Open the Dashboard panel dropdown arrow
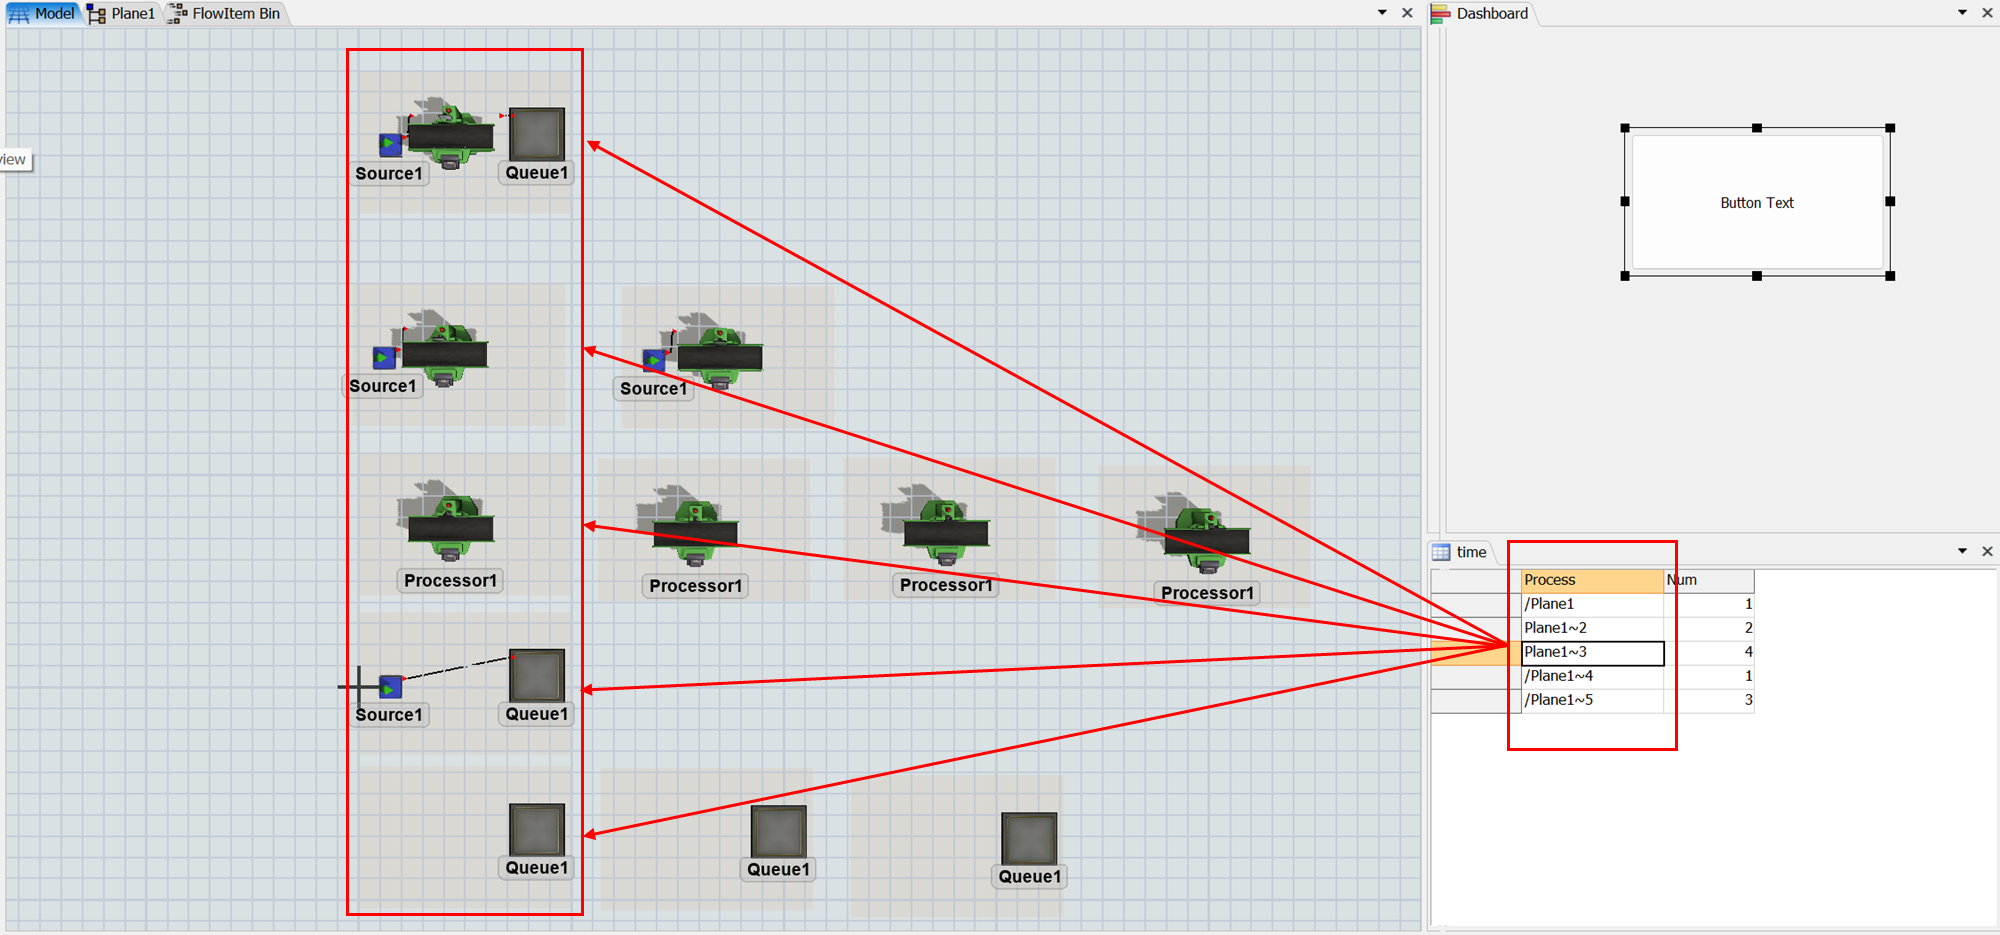This screenshot has width=2000, height=935. pyautogui.click(x=1962, y=13)
